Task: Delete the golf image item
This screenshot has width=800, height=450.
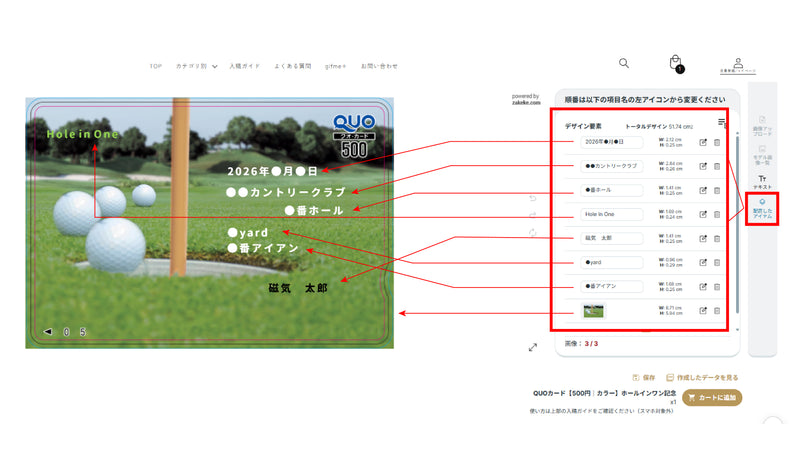Action: coord(717,311)
